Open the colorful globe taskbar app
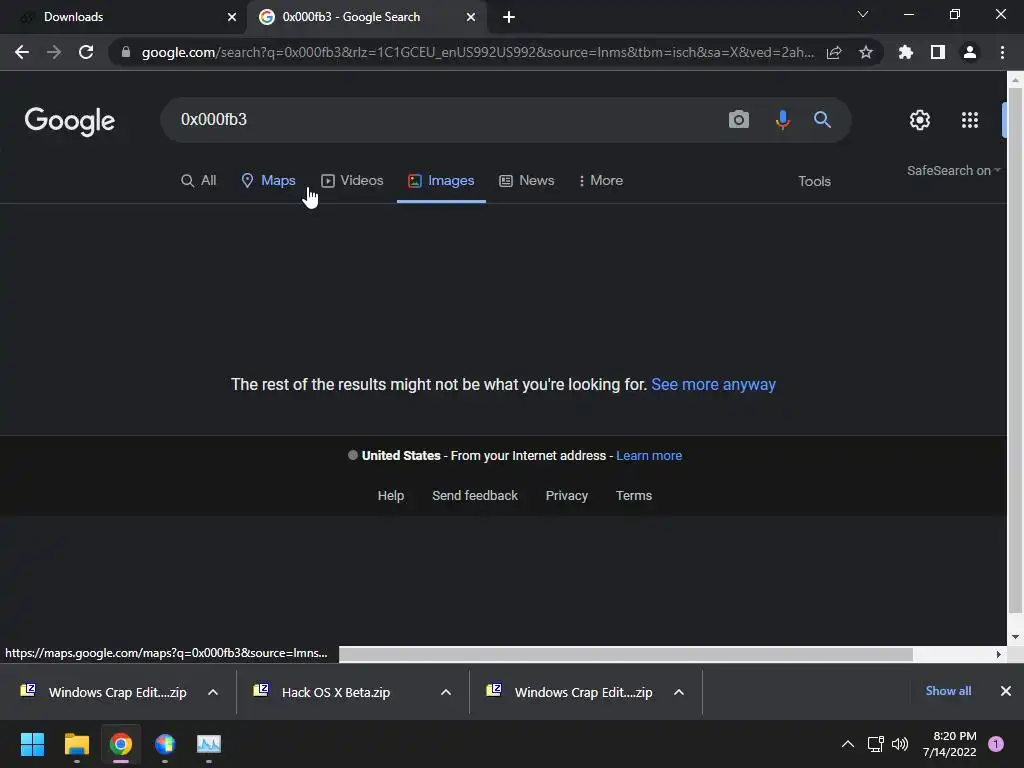 tap(165, 744)
